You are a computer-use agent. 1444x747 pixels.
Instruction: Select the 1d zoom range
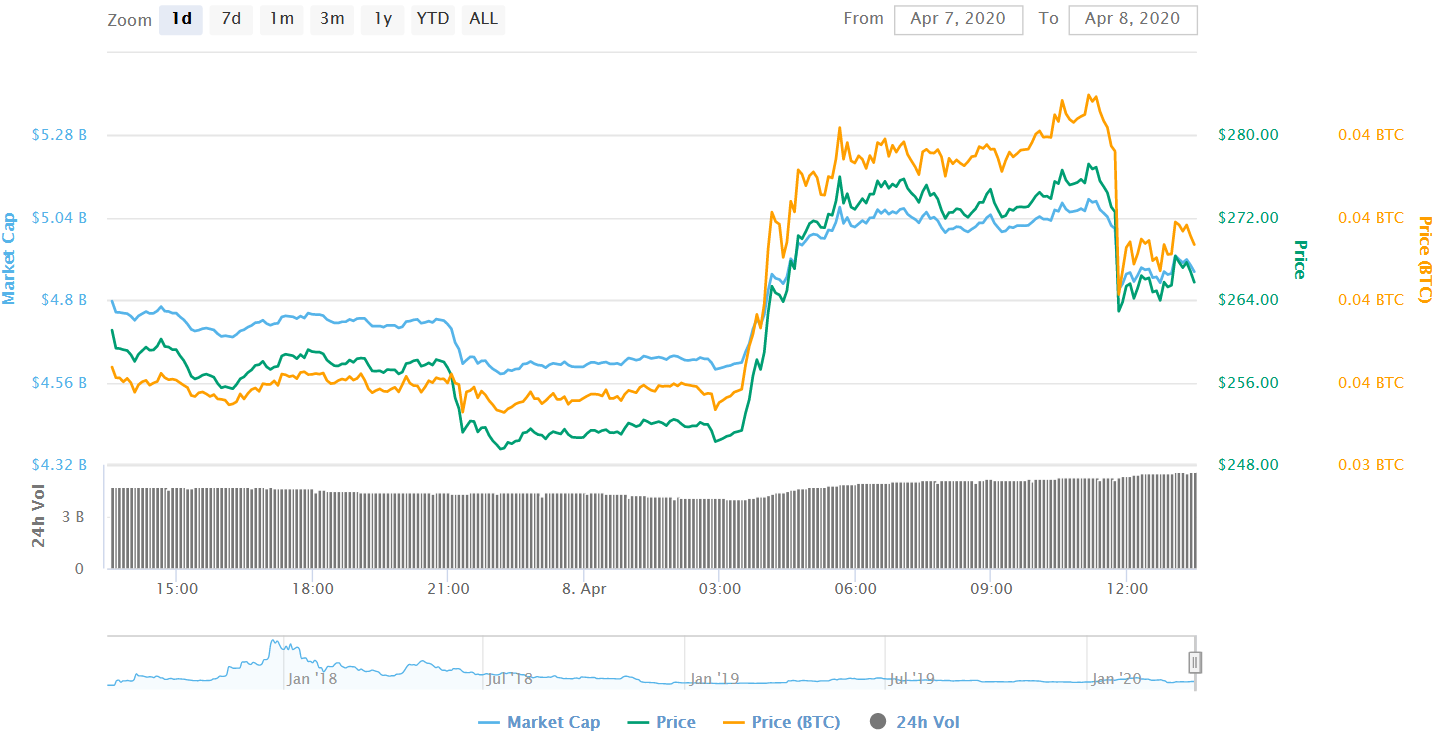click(181, 19)
